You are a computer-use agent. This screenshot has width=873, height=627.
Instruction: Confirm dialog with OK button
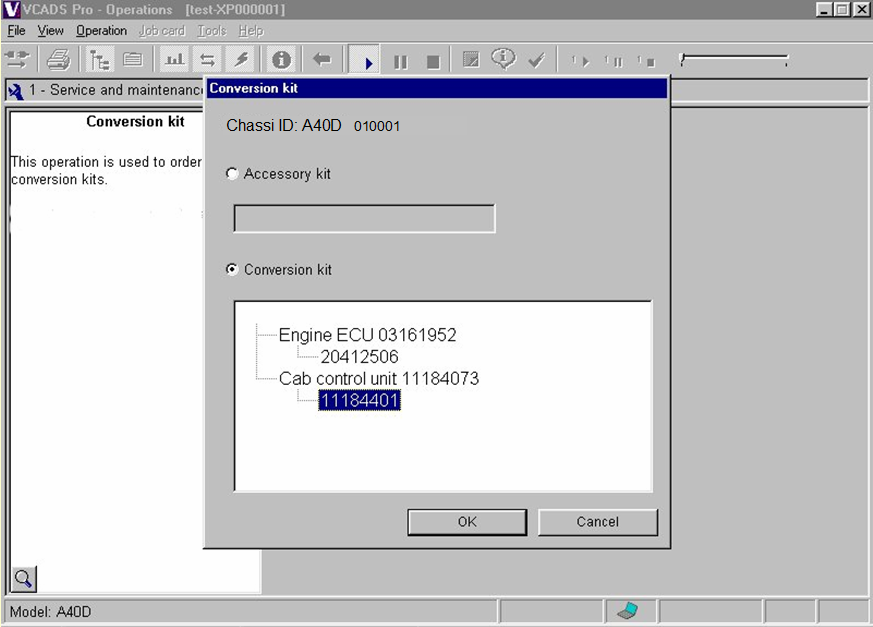[467, 522]
